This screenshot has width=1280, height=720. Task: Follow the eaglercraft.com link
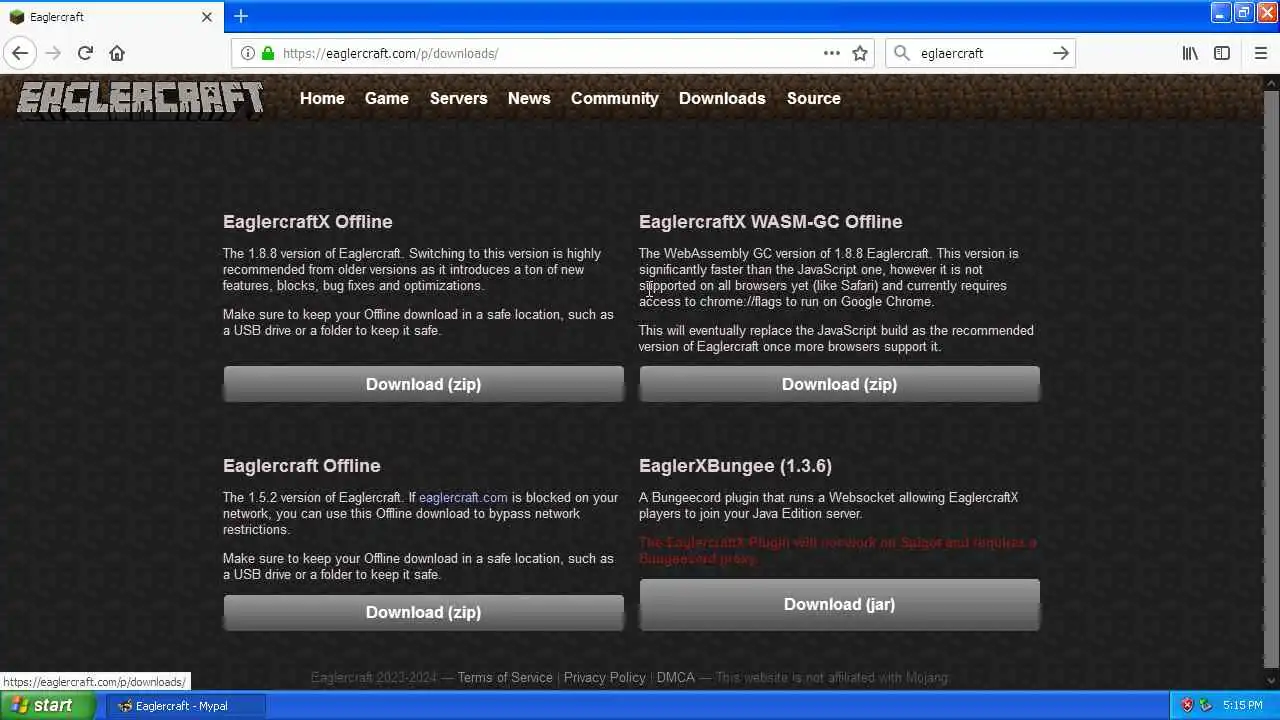click(463, 497)
